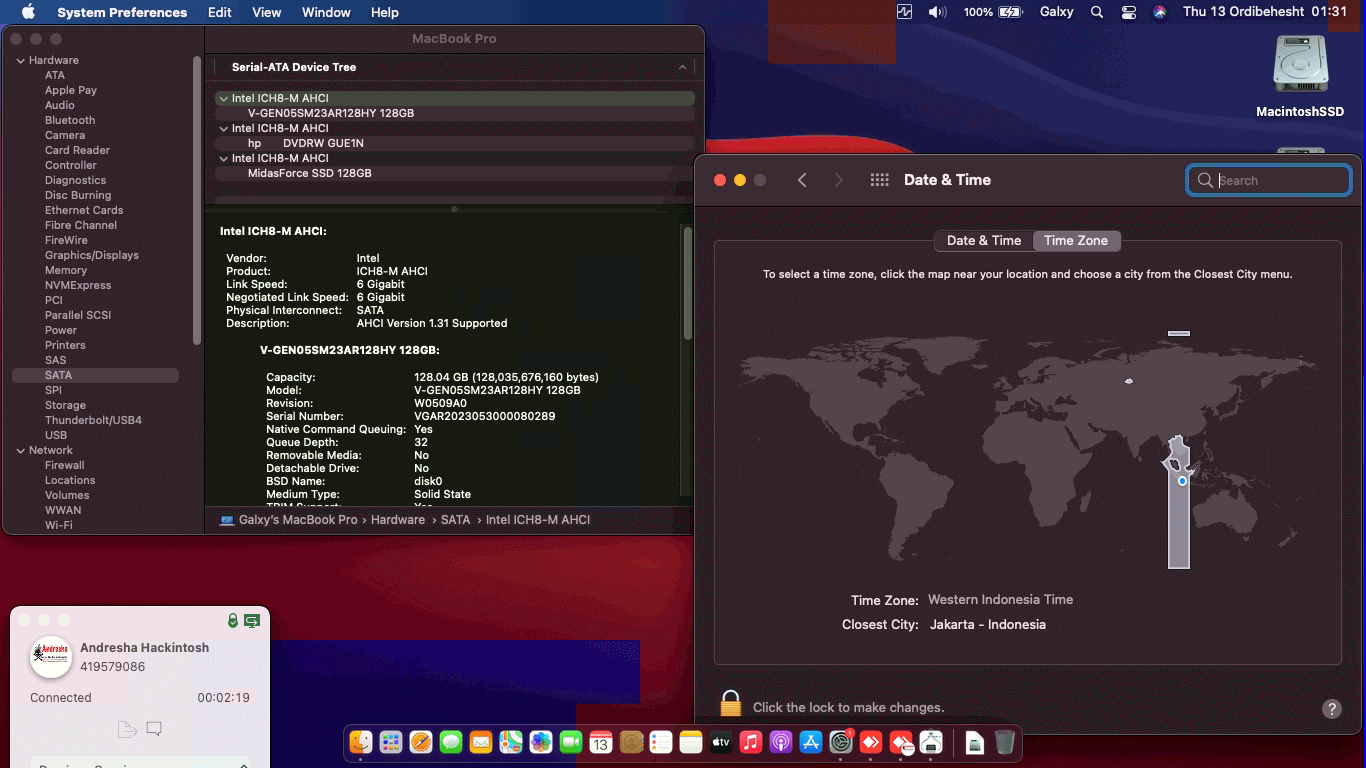Open the battery status menu
Screen dimensions: 1366x768
click(993, 12)
